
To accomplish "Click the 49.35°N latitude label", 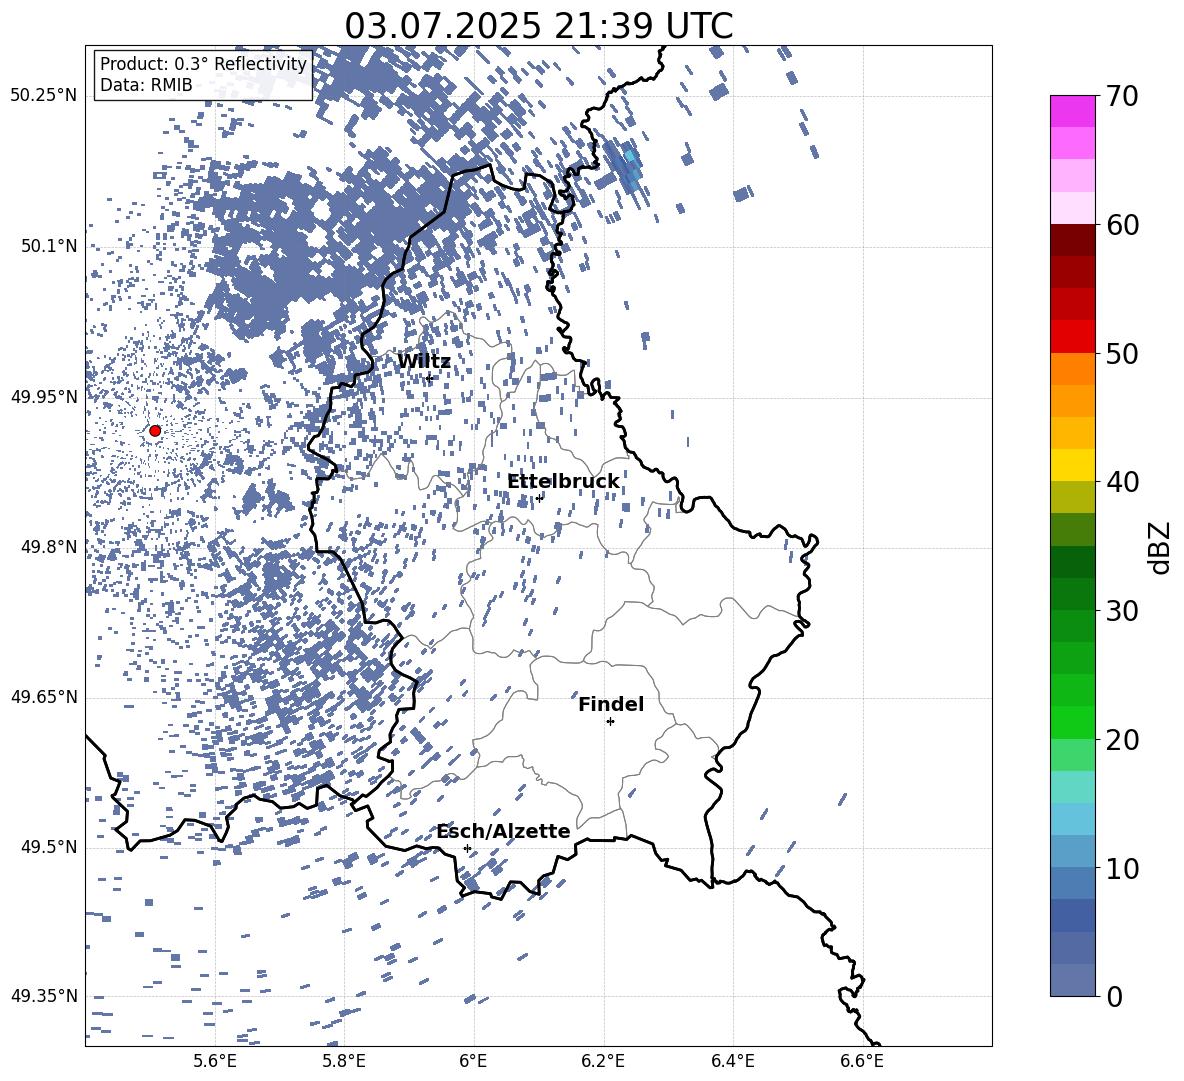I will (44, 996).
